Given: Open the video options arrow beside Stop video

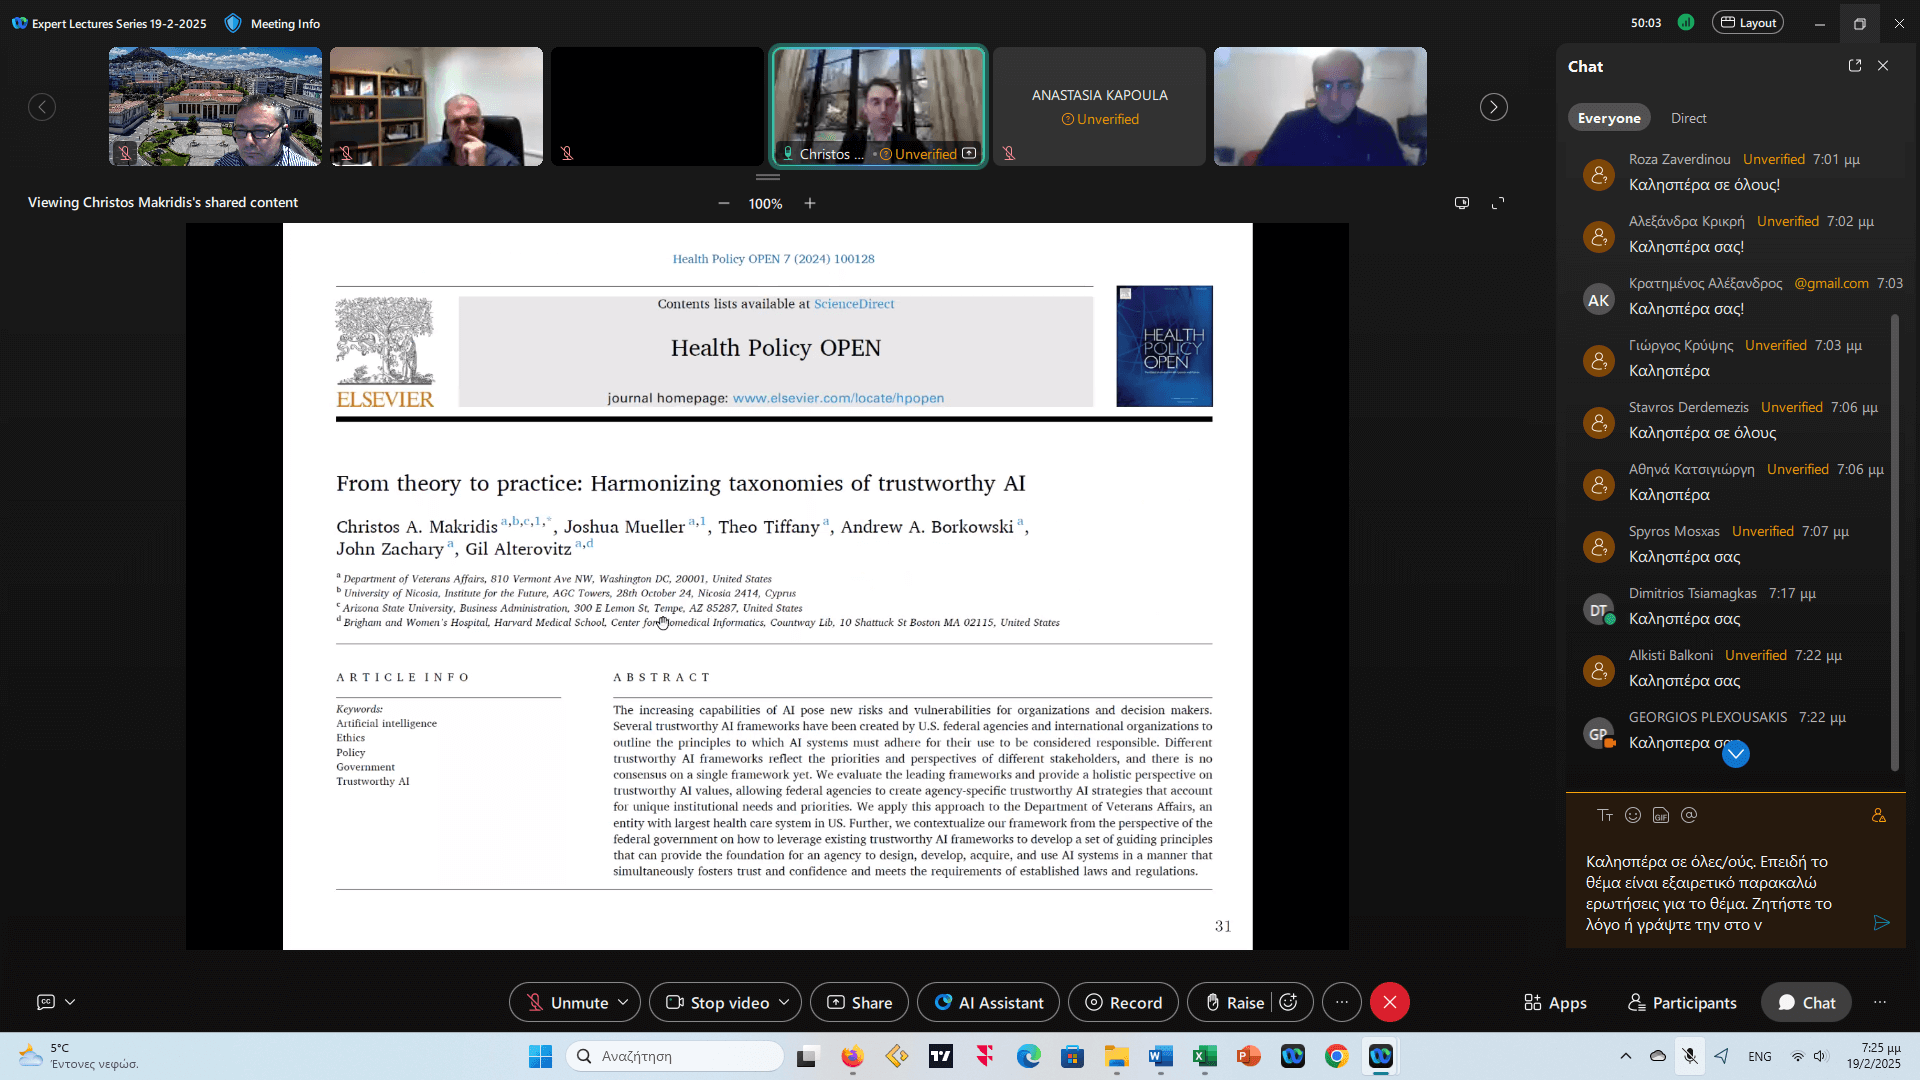Looking at the screenshot, I should point(784,1002).
